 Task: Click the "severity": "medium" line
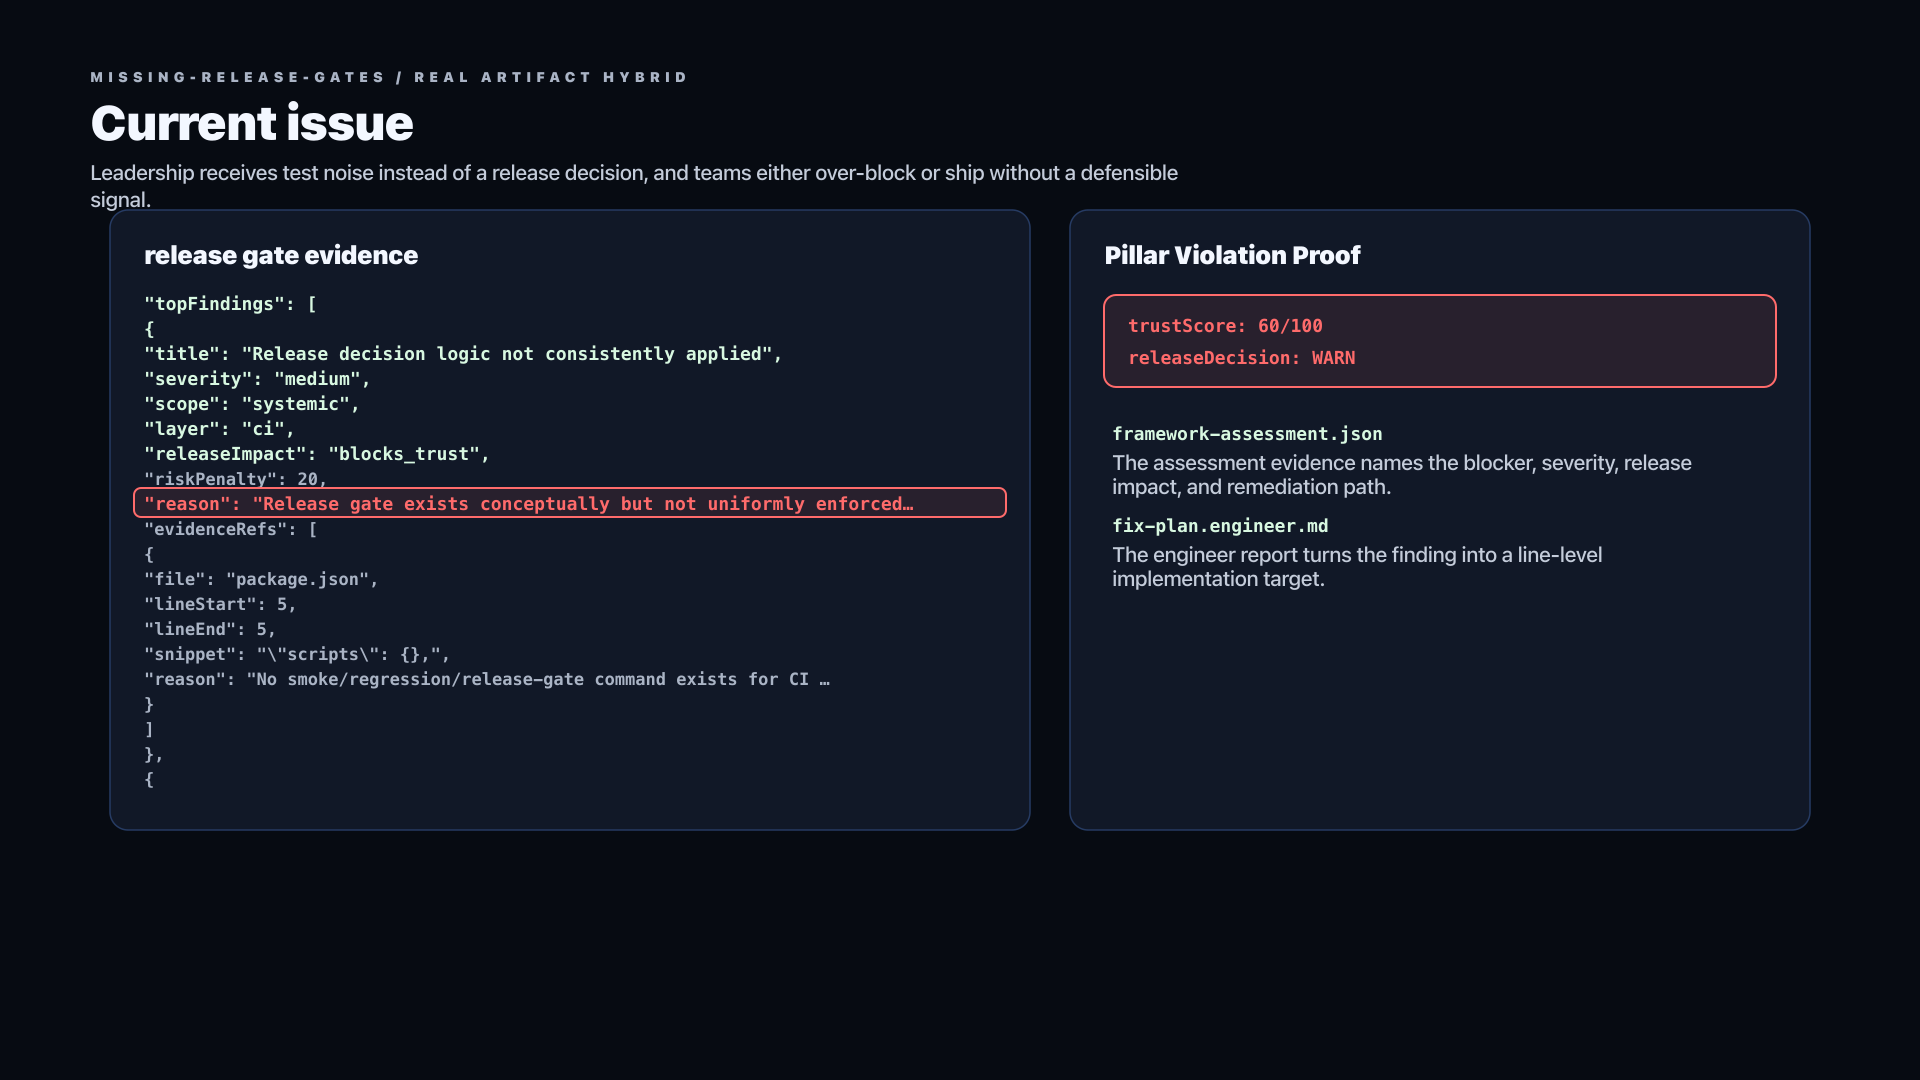click(x=257, y=379)
